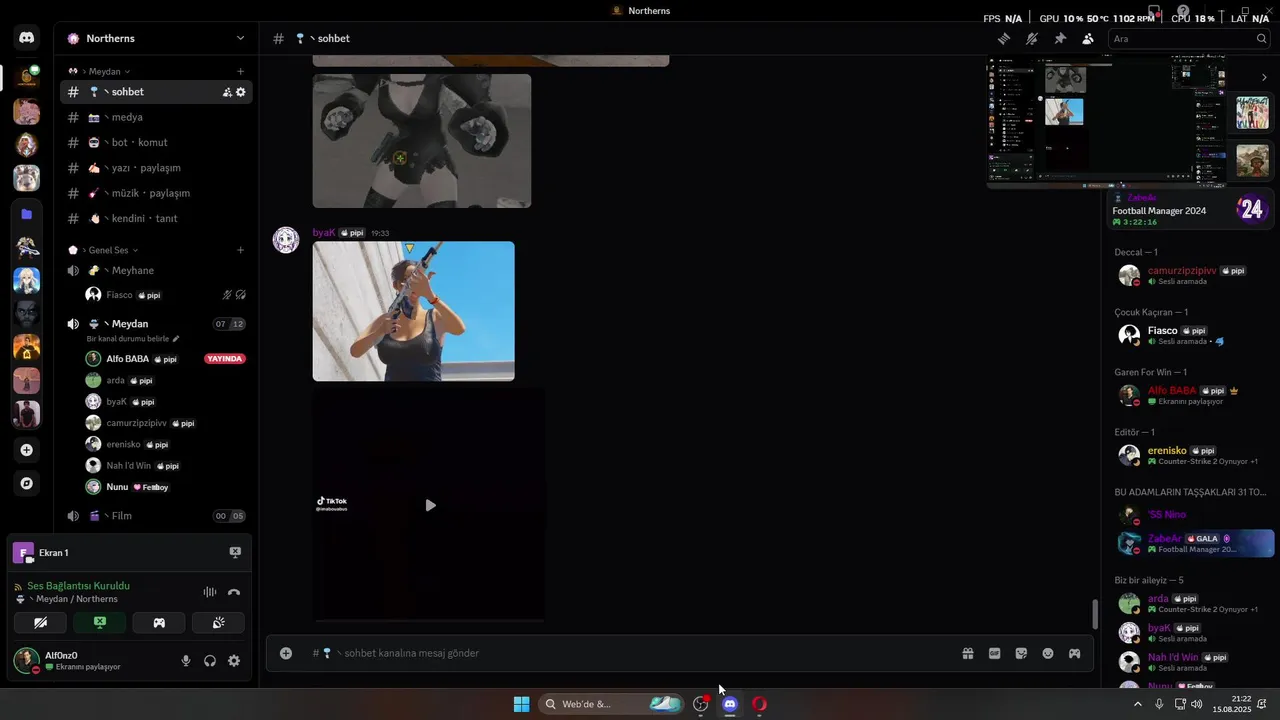This screenshot has width=1280, height=720.
Task: Start an activity with controller button
Action: tap(159, 623)
